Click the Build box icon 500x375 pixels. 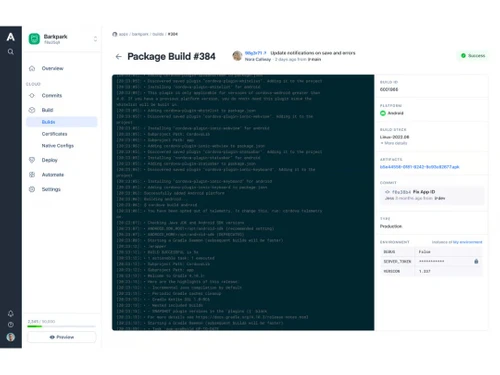tap(32, 110)
